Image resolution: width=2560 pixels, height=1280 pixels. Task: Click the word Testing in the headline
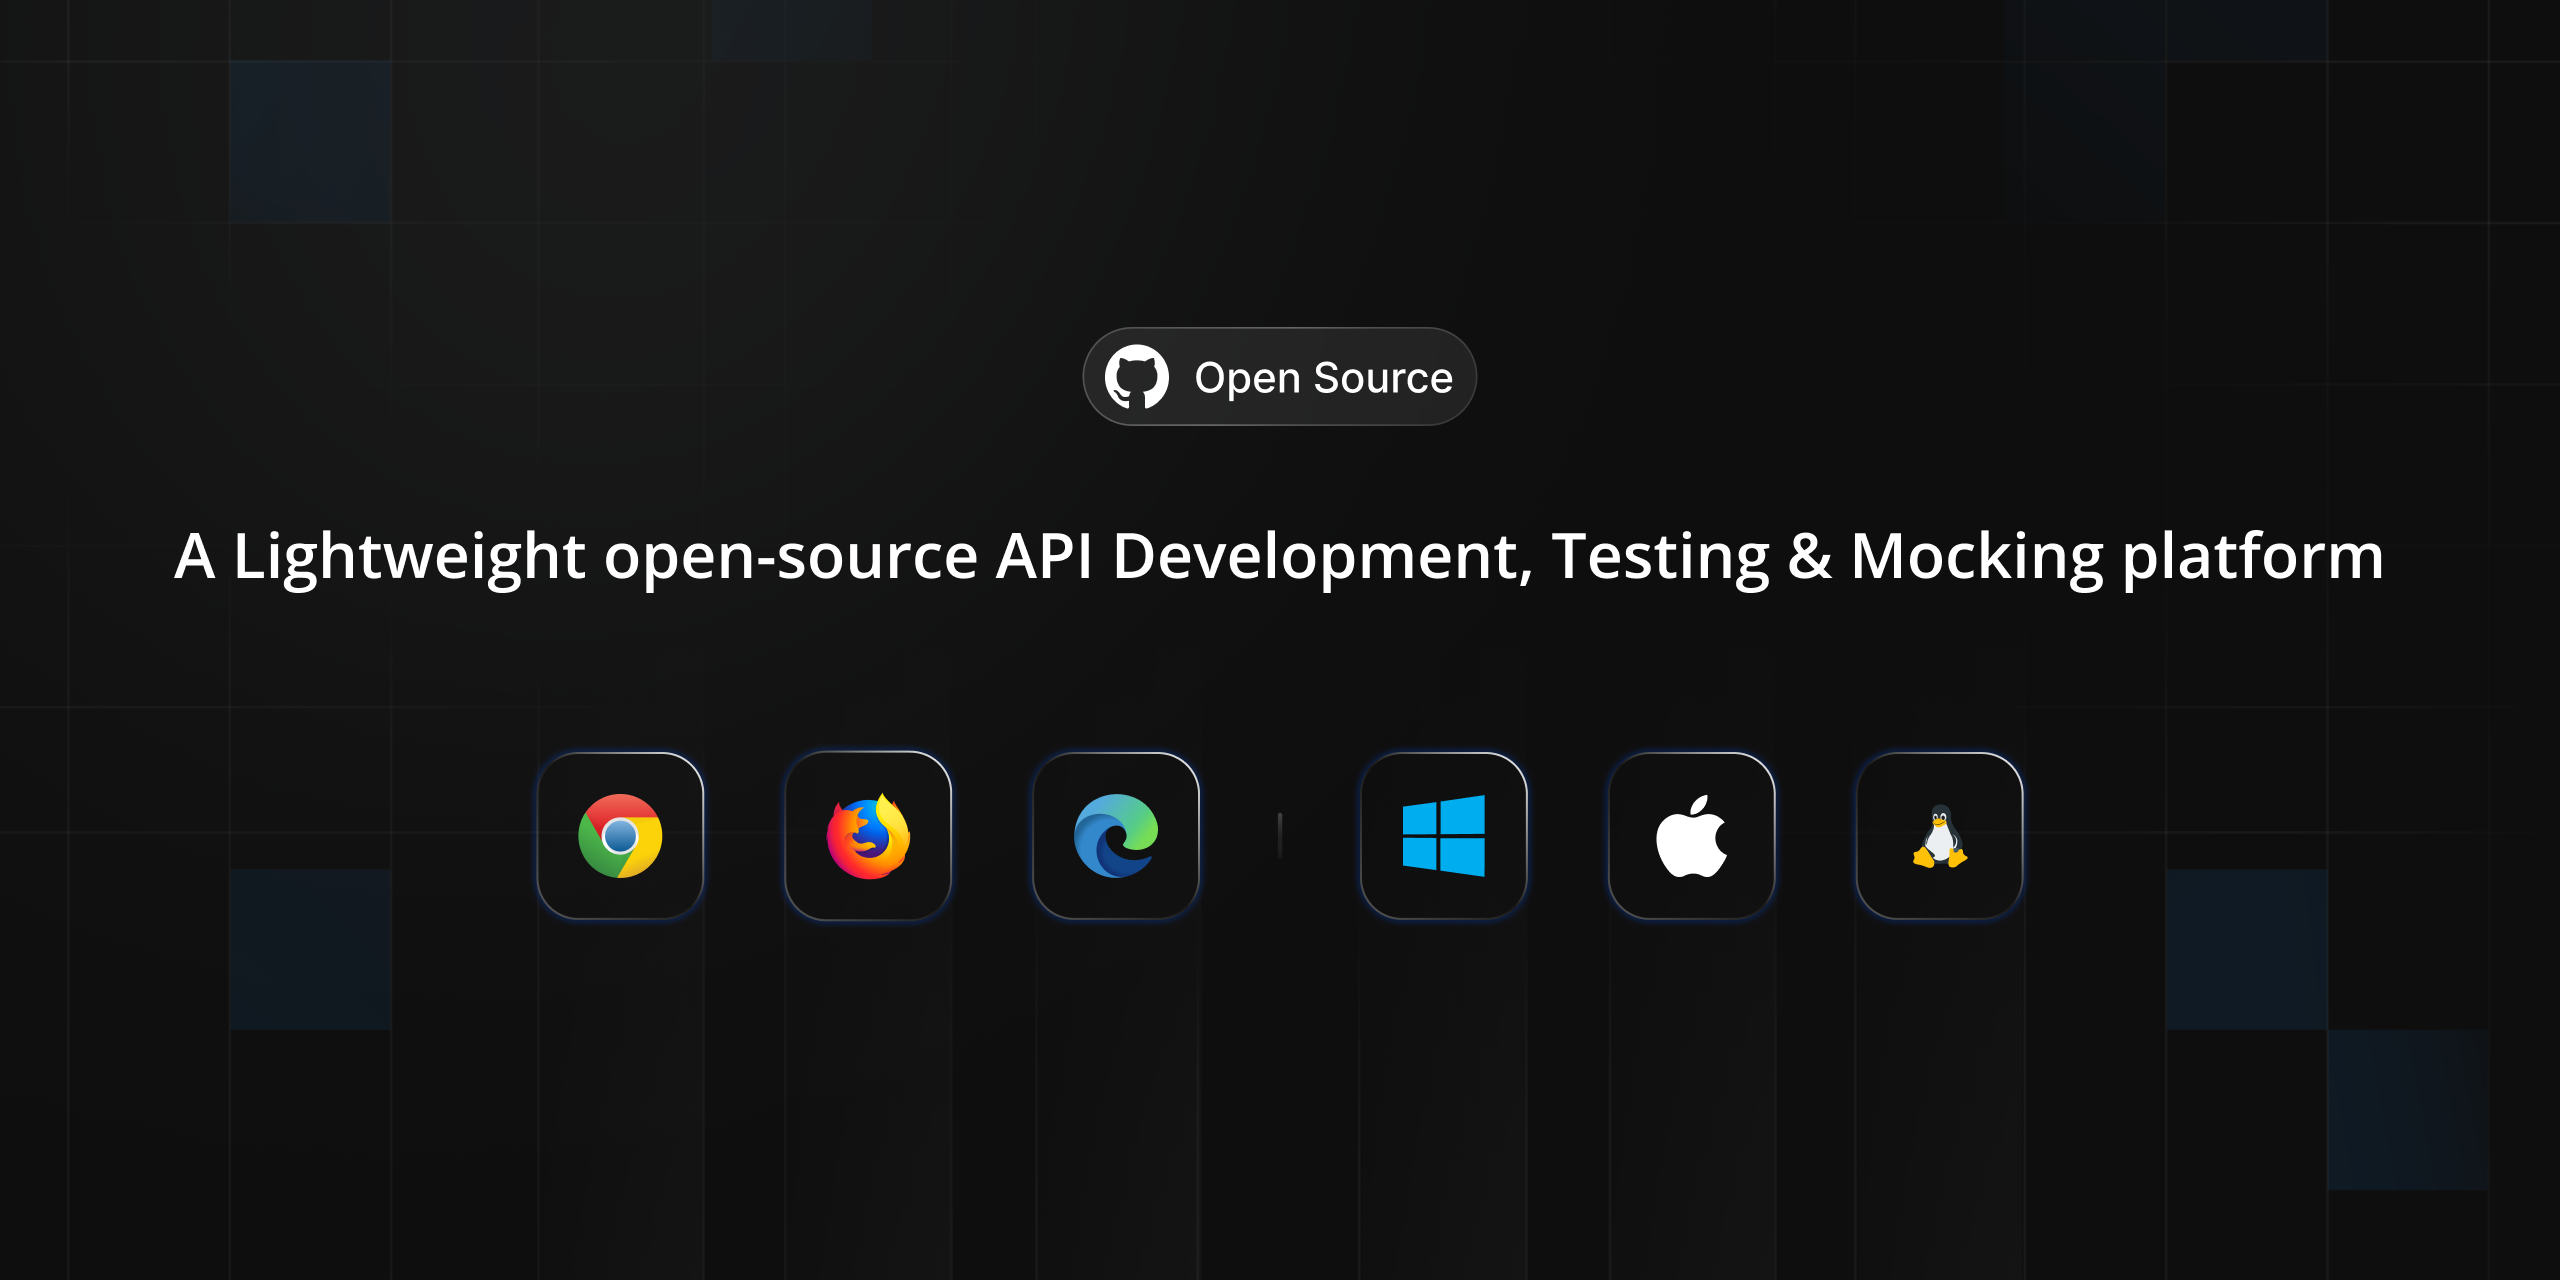point(1660,557)
